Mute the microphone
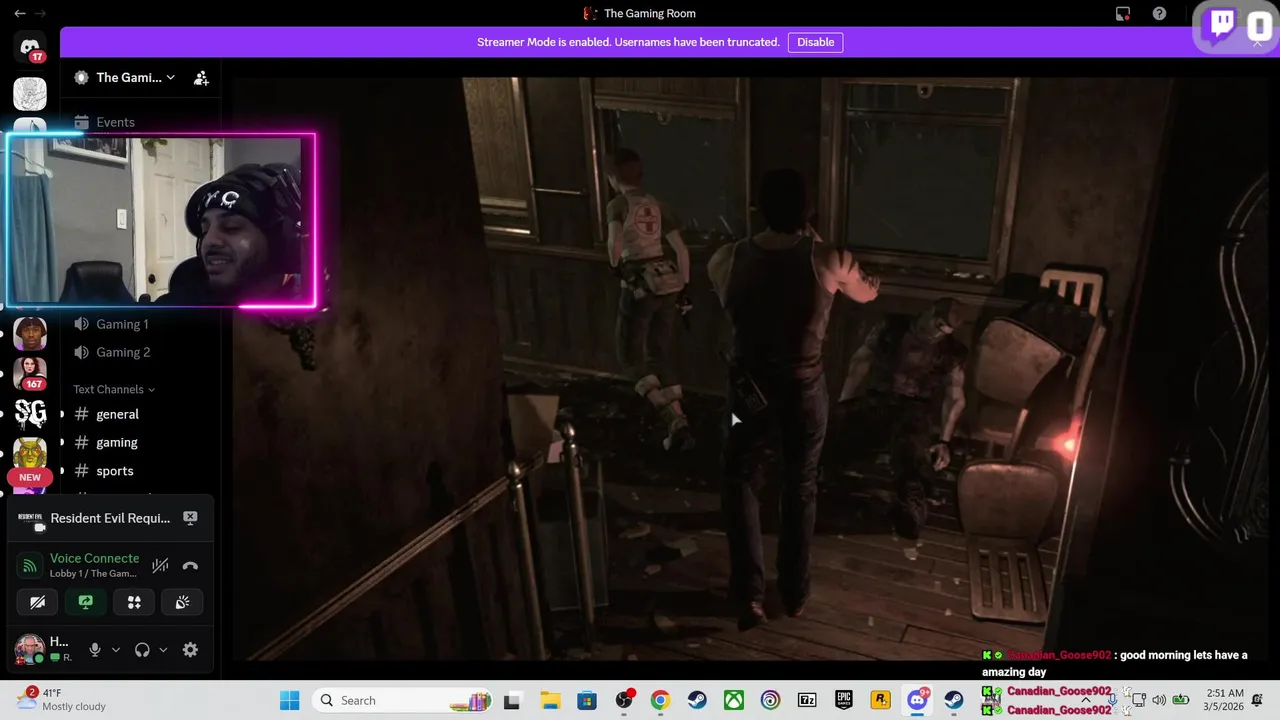 pos(95,650)
